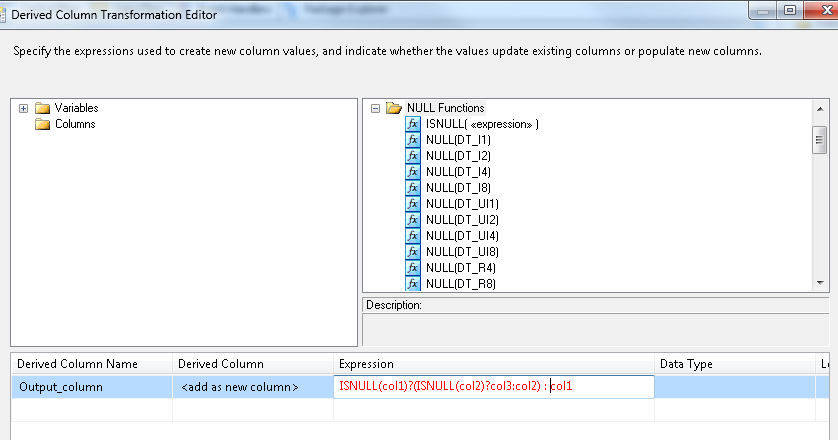The image size is (838, 440).
Task: Click the fx icon beside ISNULL expression function
Action: click(x=413, y=124)
